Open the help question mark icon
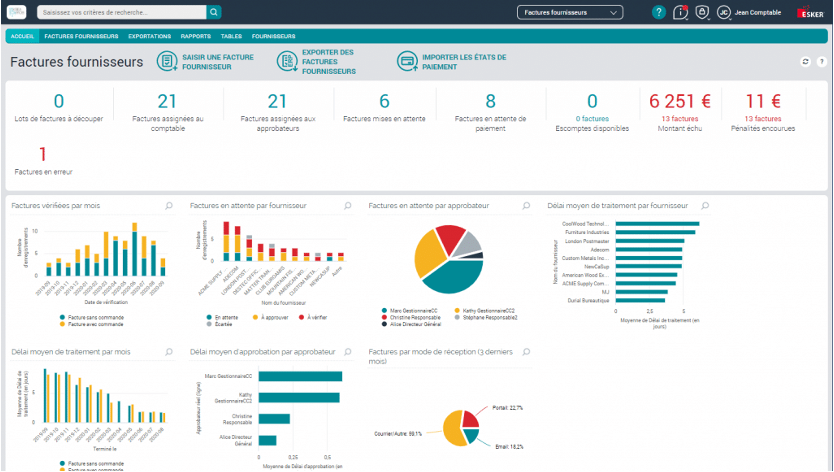Image resolution: width=834 pixels, height=472 pixels. [x=658, y=13]
